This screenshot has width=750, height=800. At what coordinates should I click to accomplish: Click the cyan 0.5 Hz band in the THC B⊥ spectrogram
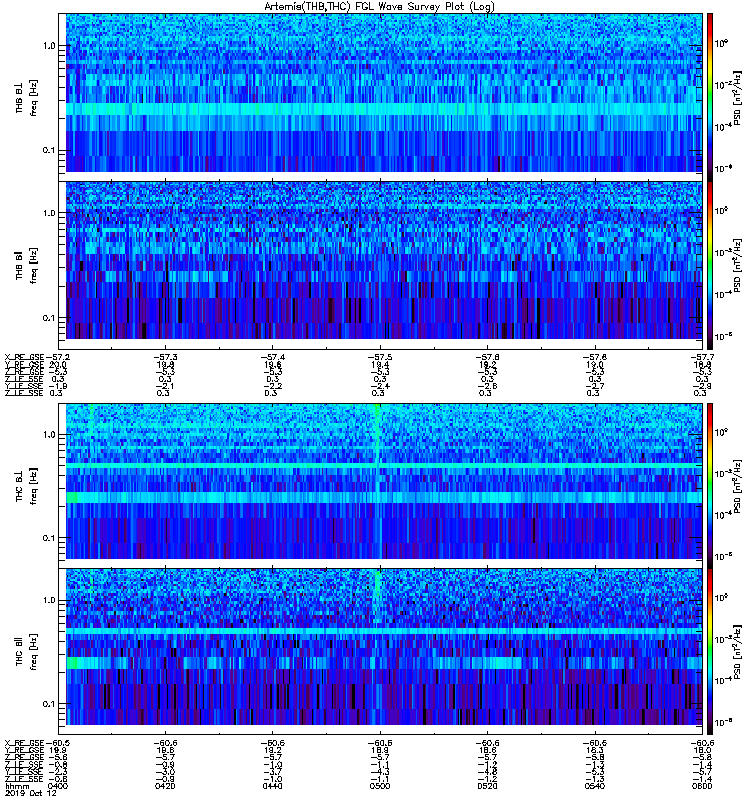click(384, 466)
